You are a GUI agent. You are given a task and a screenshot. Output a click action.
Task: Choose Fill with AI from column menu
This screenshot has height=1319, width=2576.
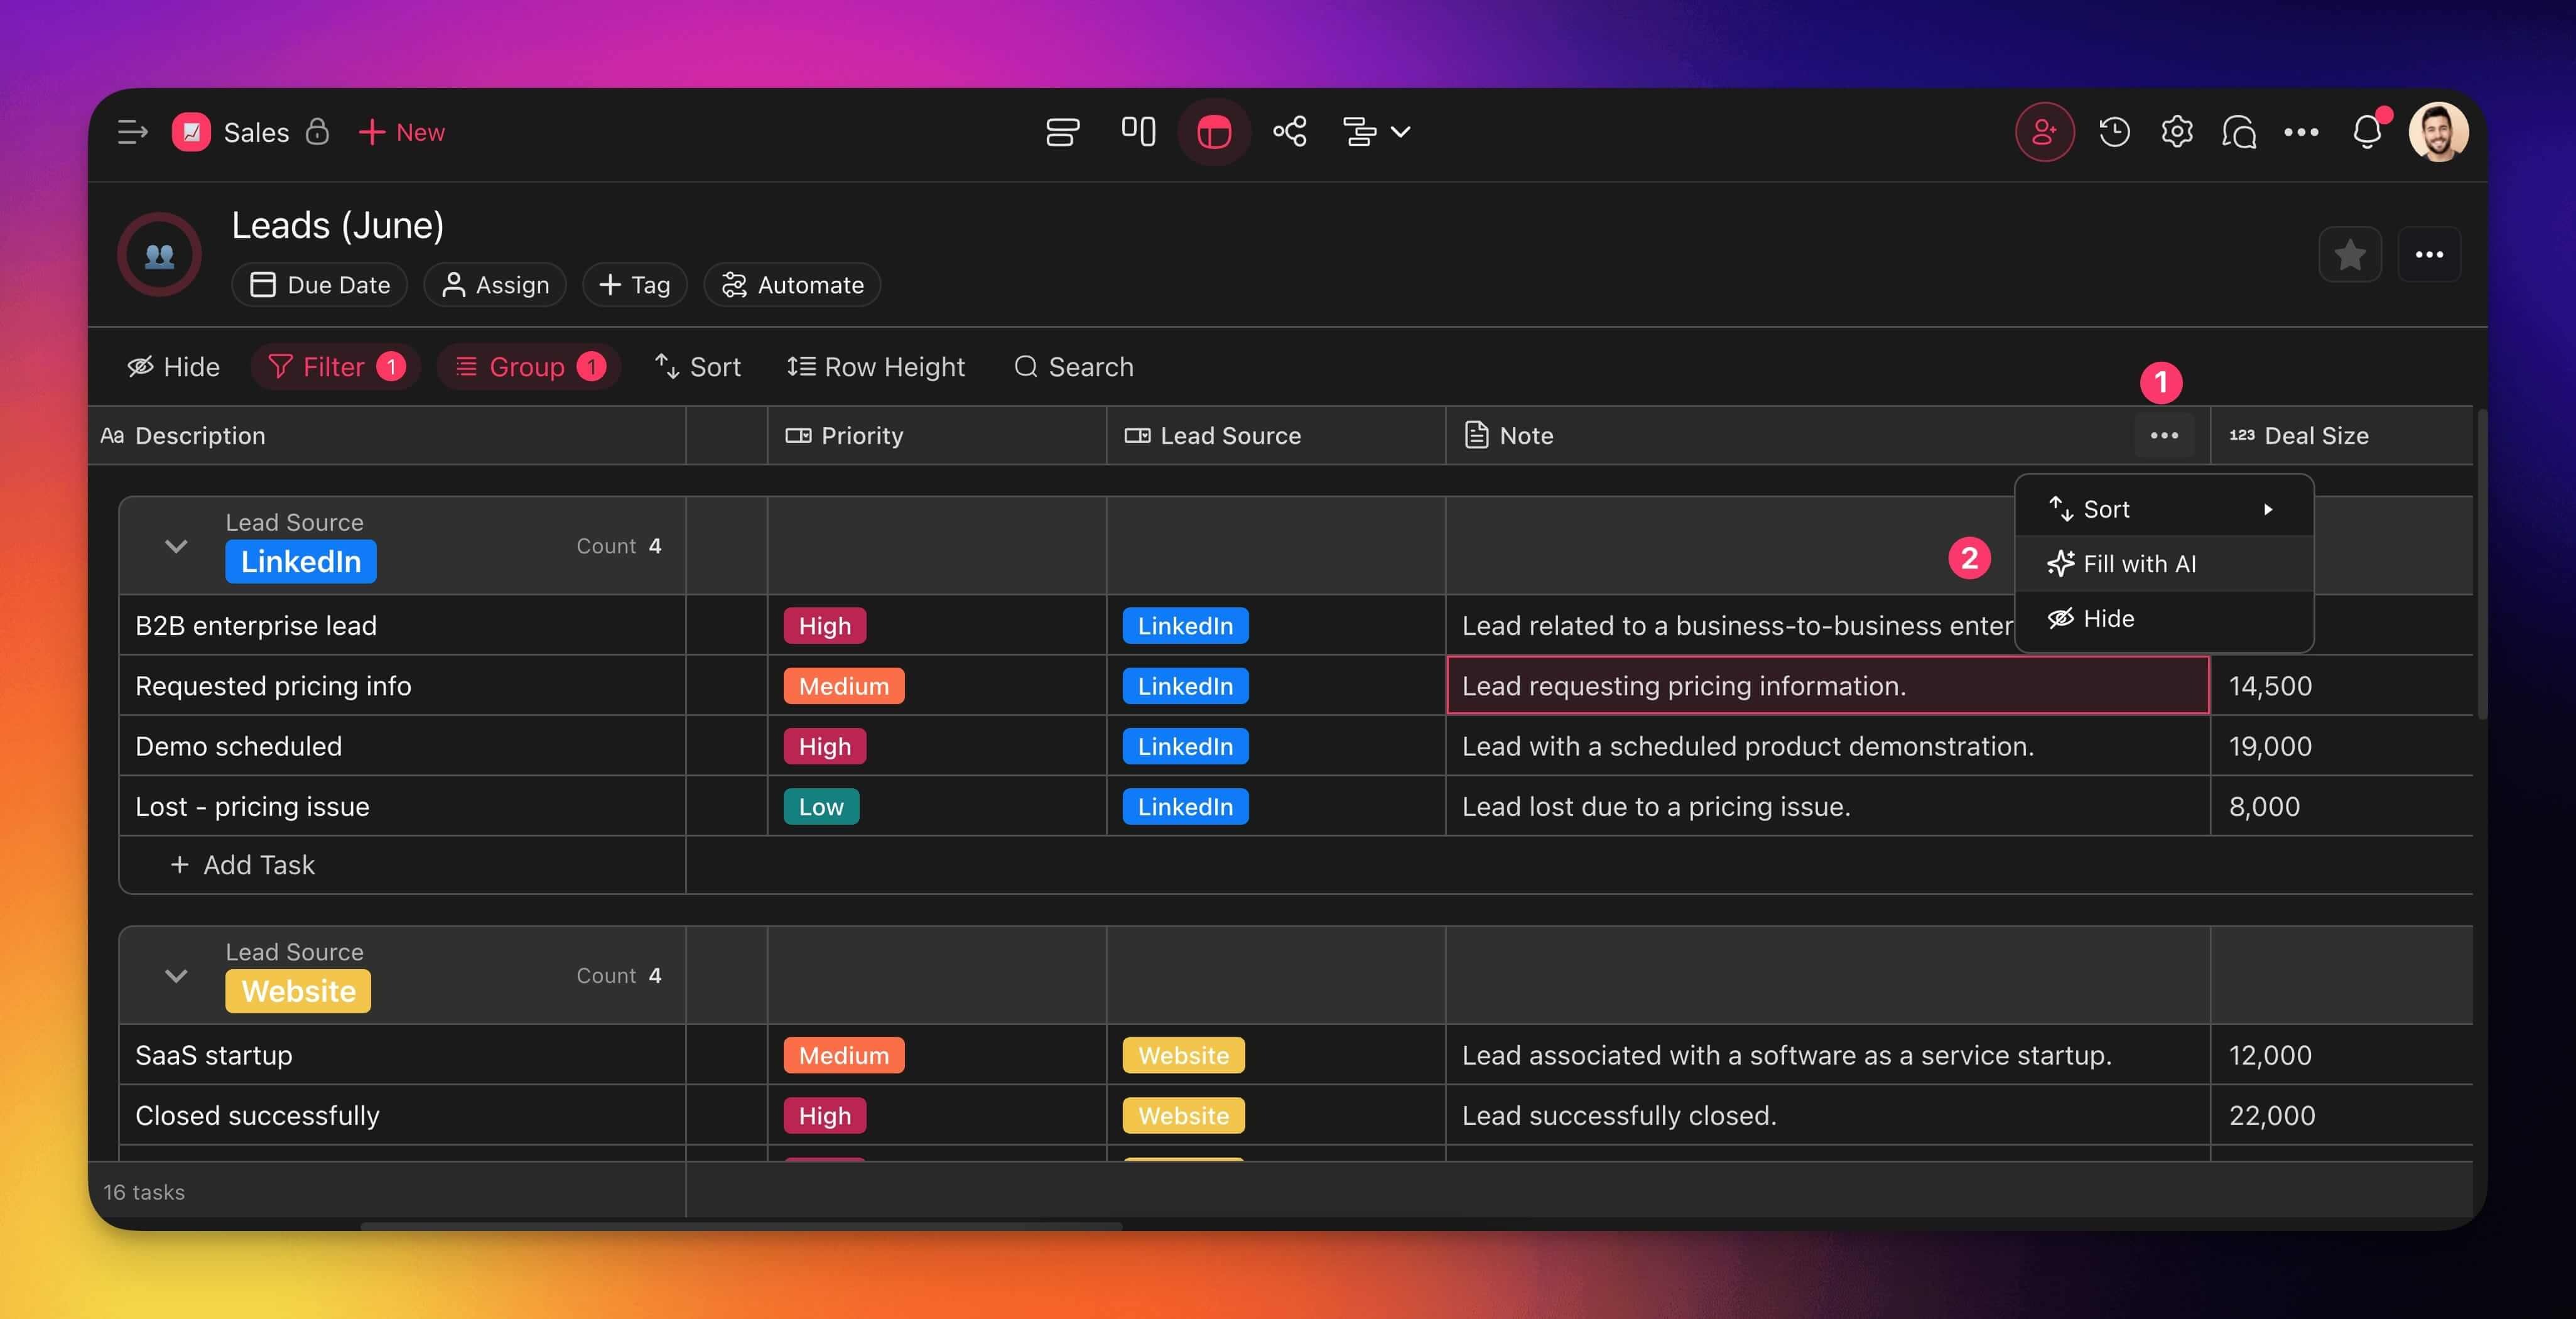pos(2139,564)
